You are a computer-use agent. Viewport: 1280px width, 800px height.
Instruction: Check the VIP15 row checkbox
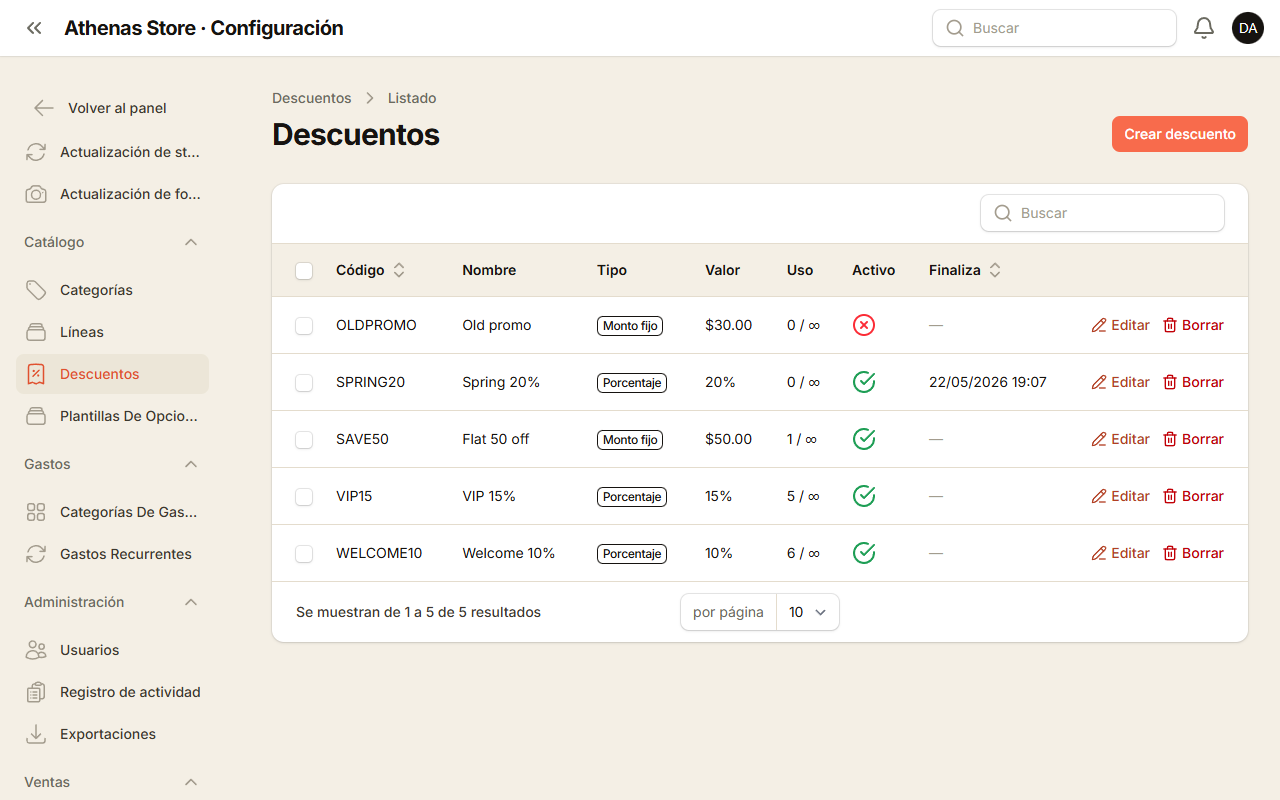[304, 496]
